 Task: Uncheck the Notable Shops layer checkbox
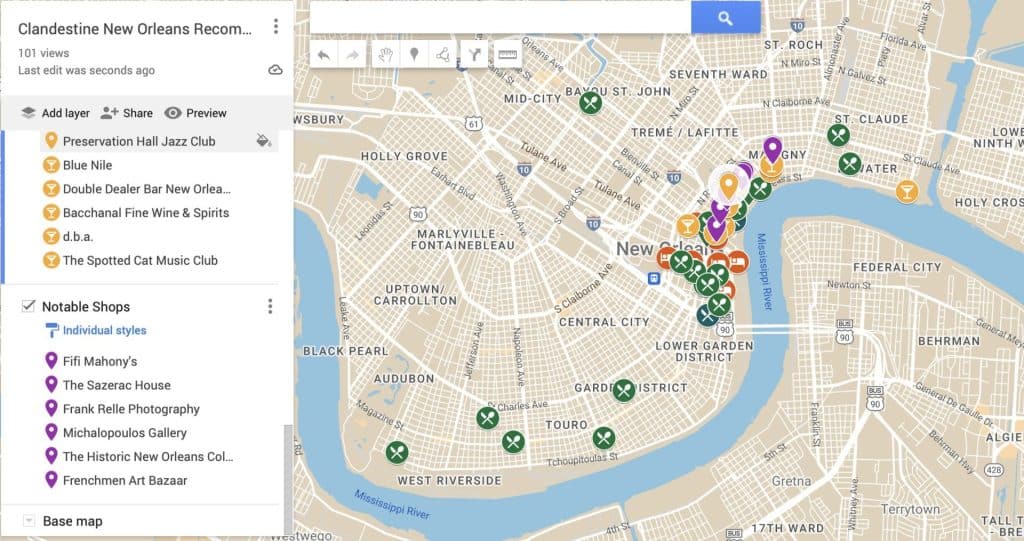(x=28, y=306)
